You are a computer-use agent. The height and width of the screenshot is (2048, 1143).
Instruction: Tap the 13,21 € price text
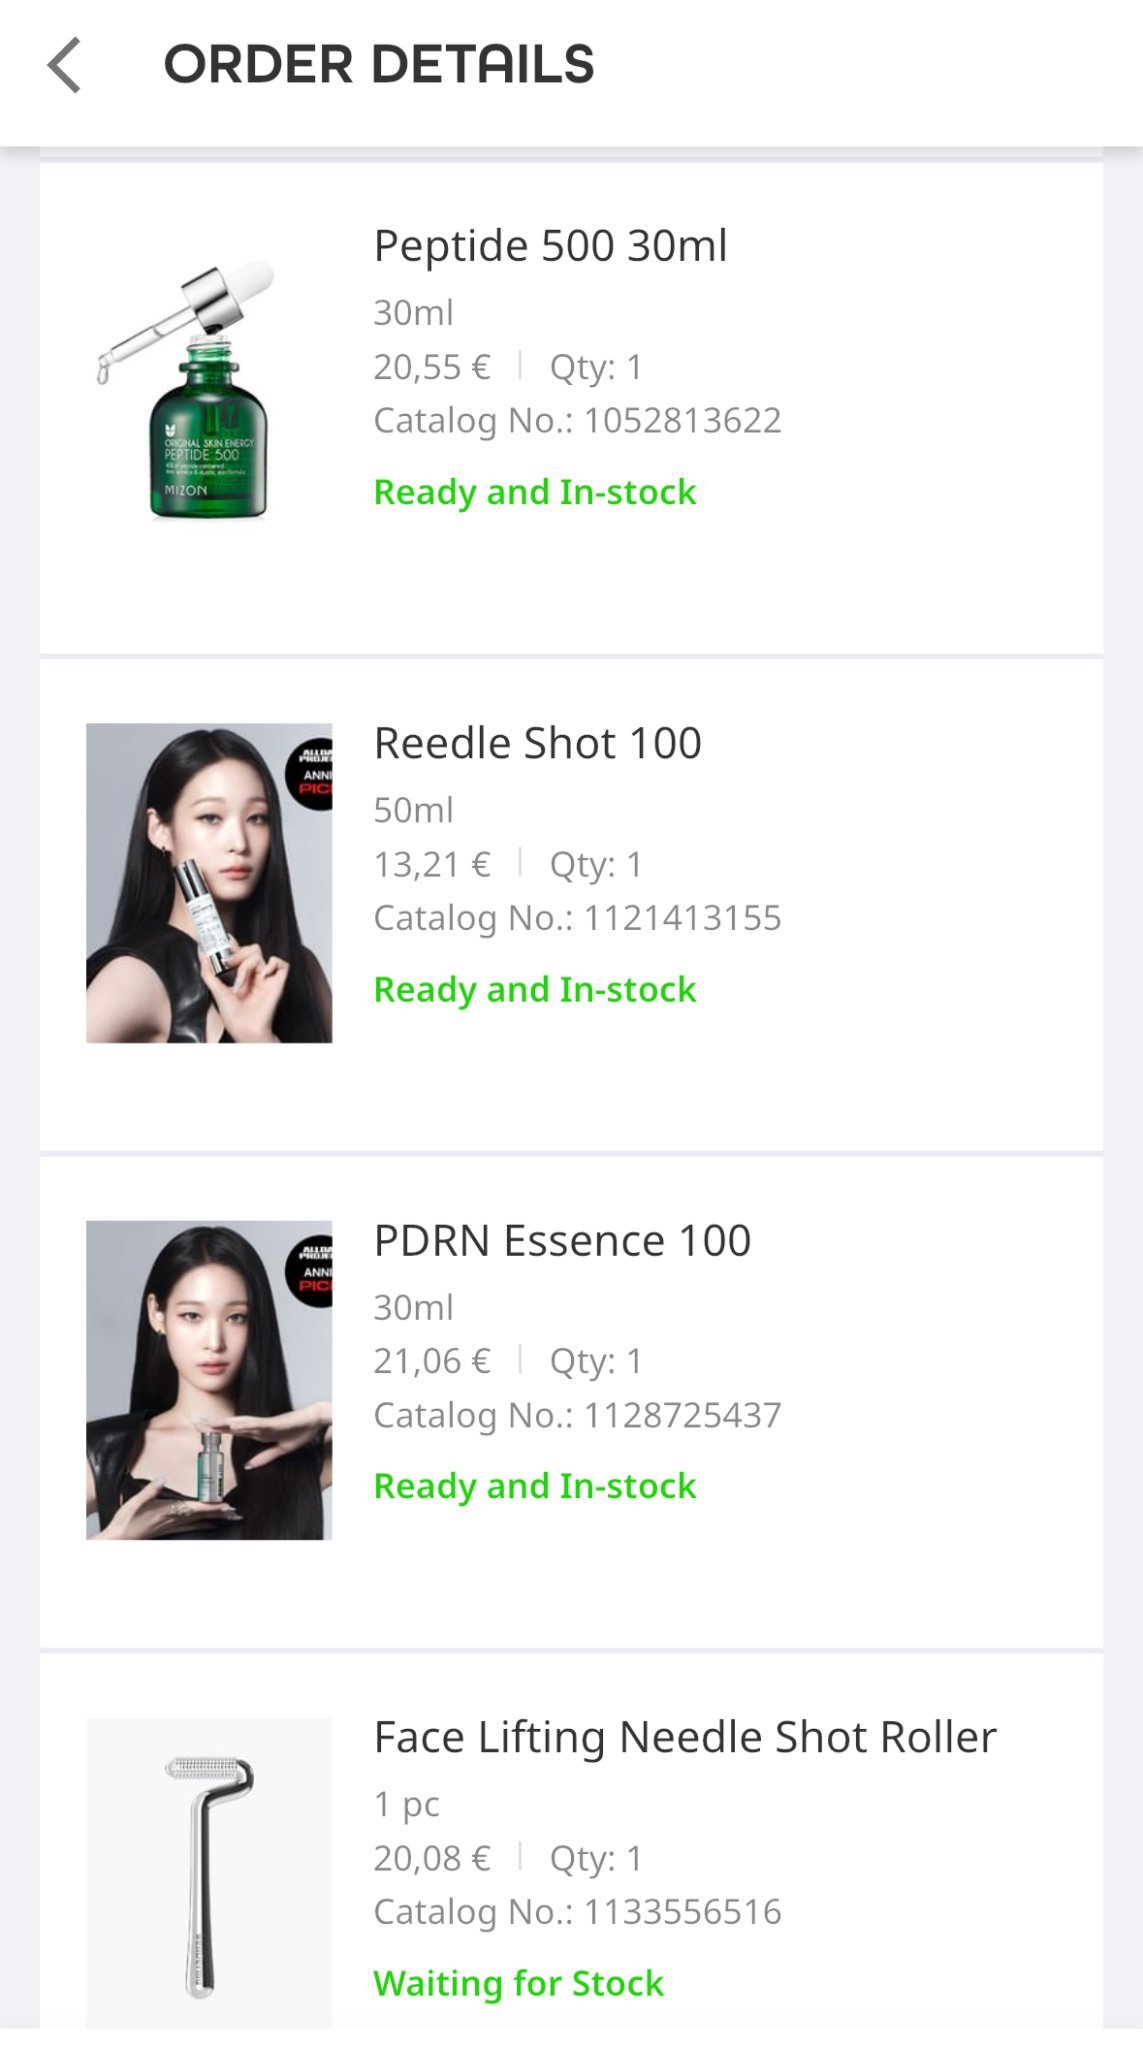click(x=432, y=864)
